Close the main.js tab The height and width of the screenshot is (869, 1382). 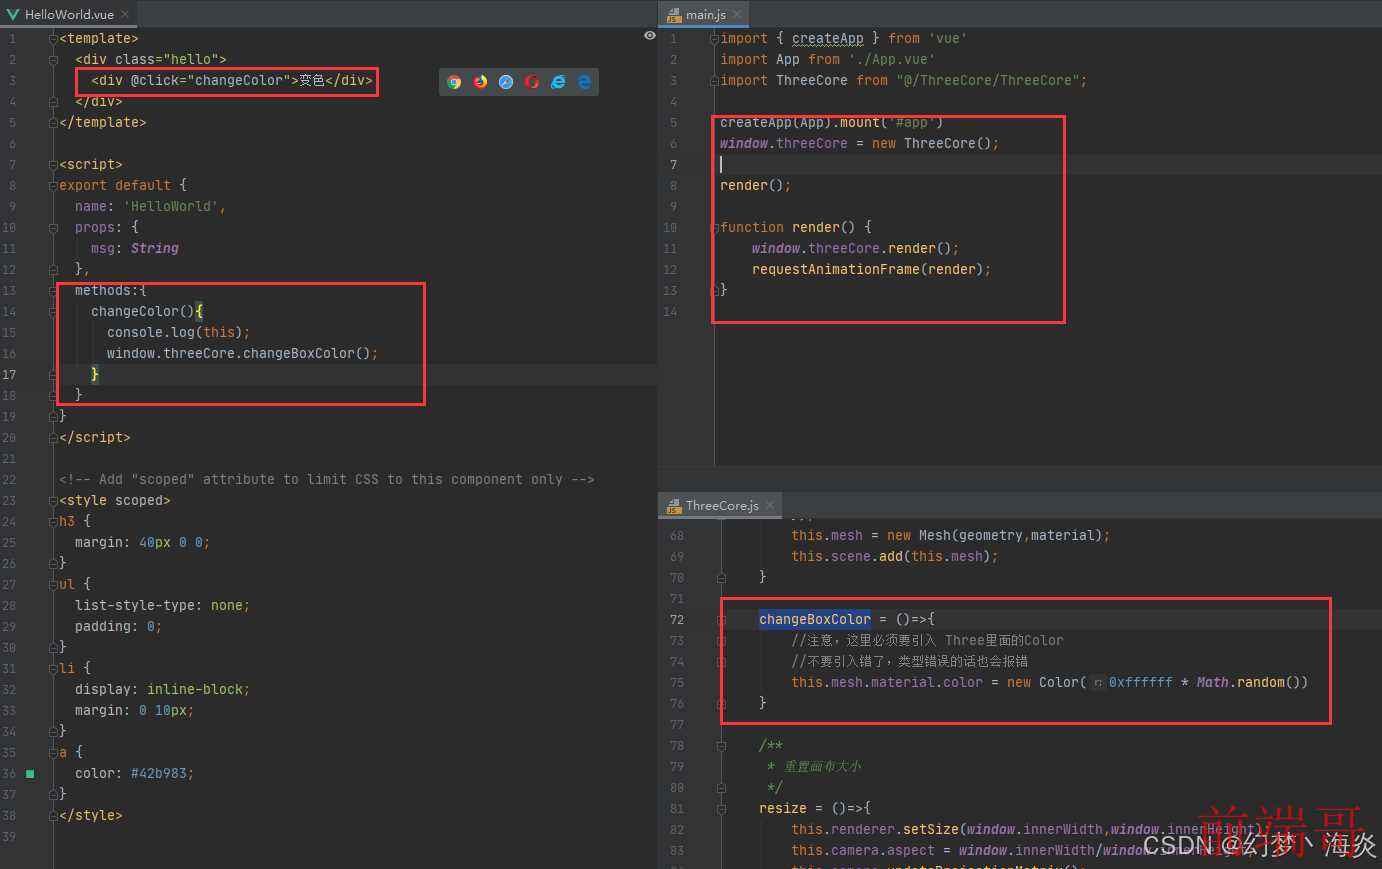[737, 14]
